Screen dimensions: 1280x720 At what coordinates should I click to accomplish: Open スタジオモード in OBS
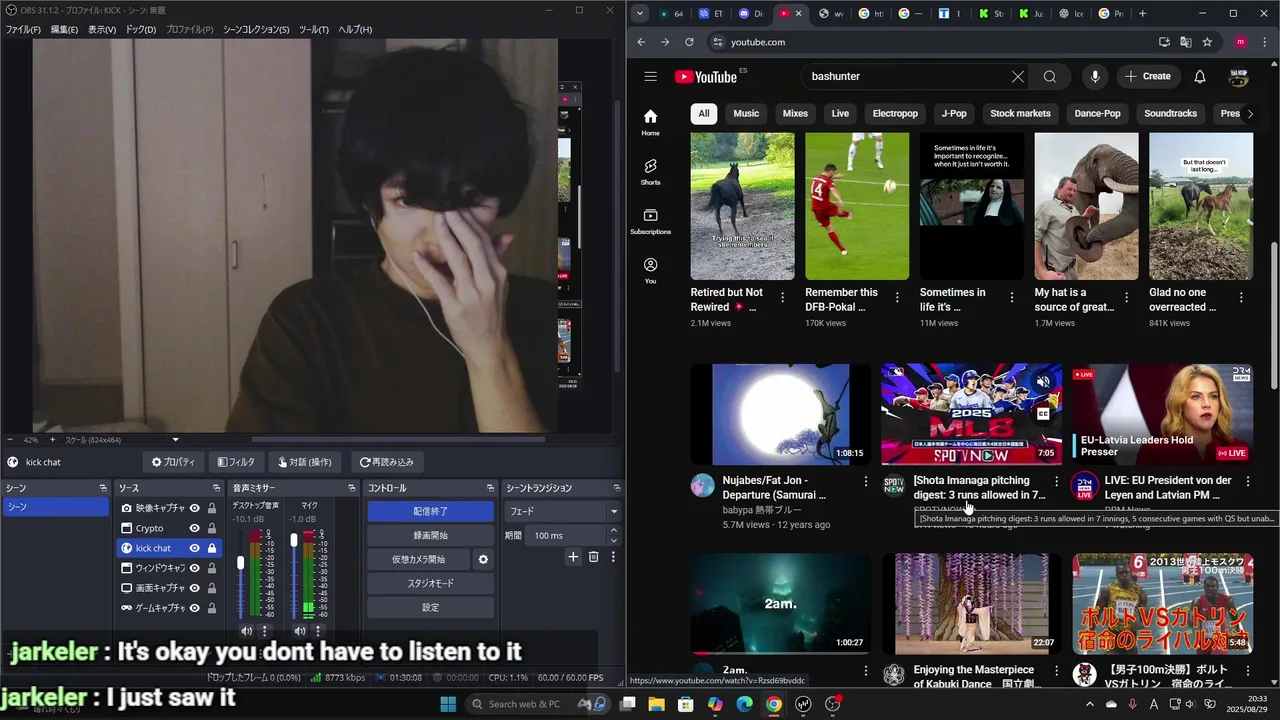point(430,583)
